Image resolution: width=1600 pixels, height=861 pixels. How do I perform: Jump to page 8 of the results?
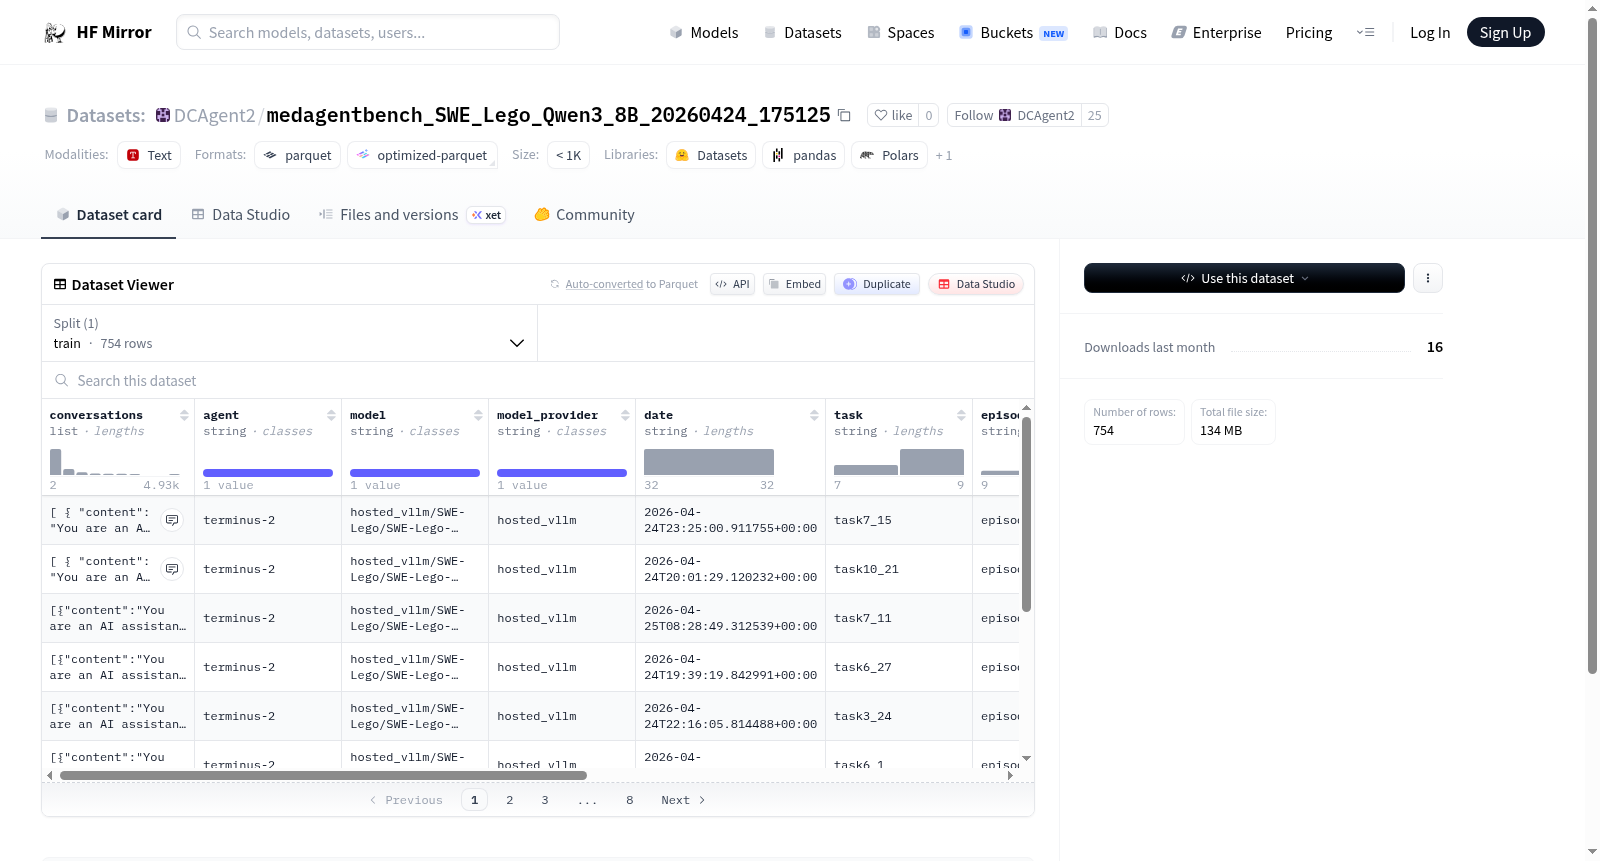click(x=630, y=800)
